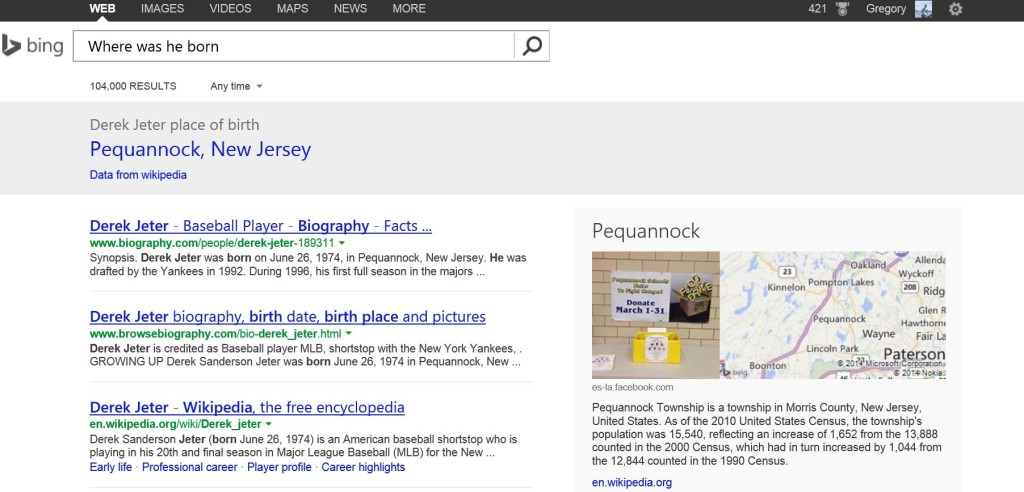Open the Player profile deep link

[x=280, y=467]
